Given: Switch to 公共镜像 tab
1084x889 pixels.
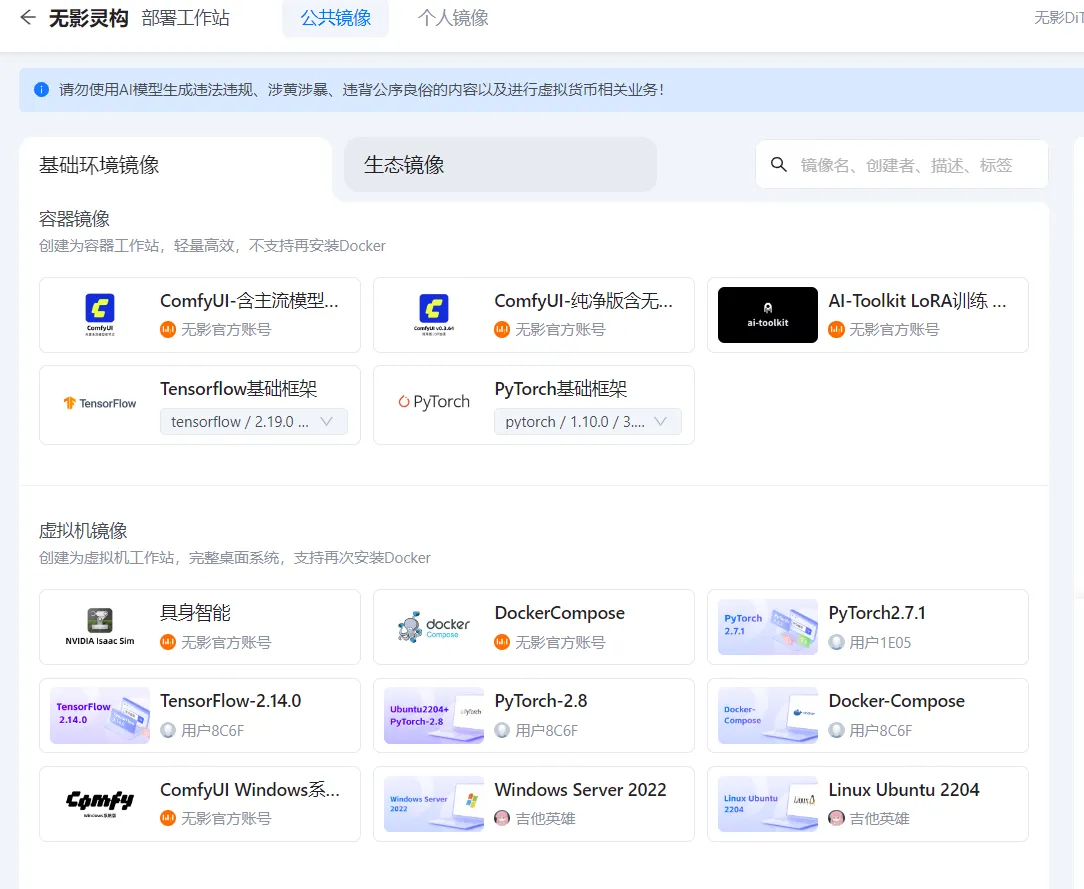Looking at the screenshot, I should pos(335,18).
